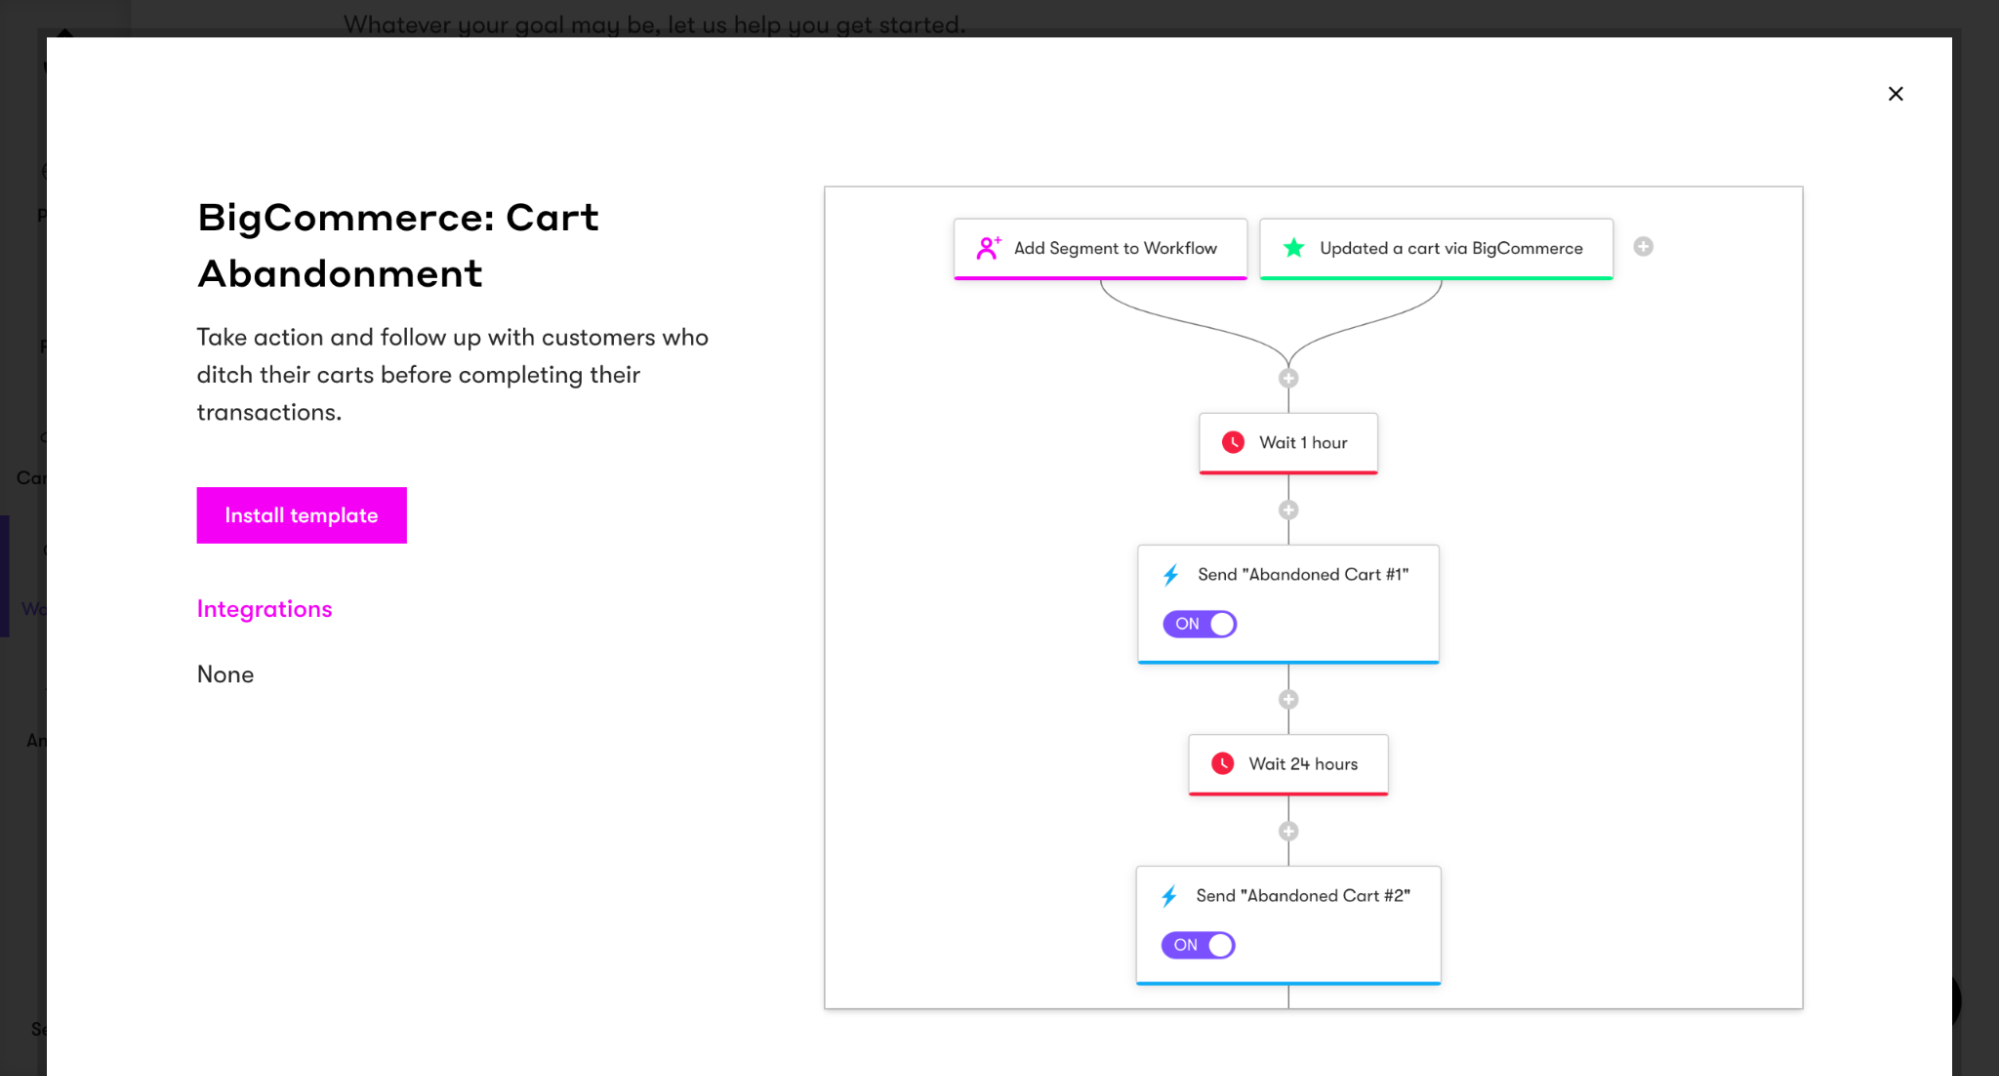Viewport: 1999px width, 1076px height.
Task: Click the Install template button
Action: (301, 515)
